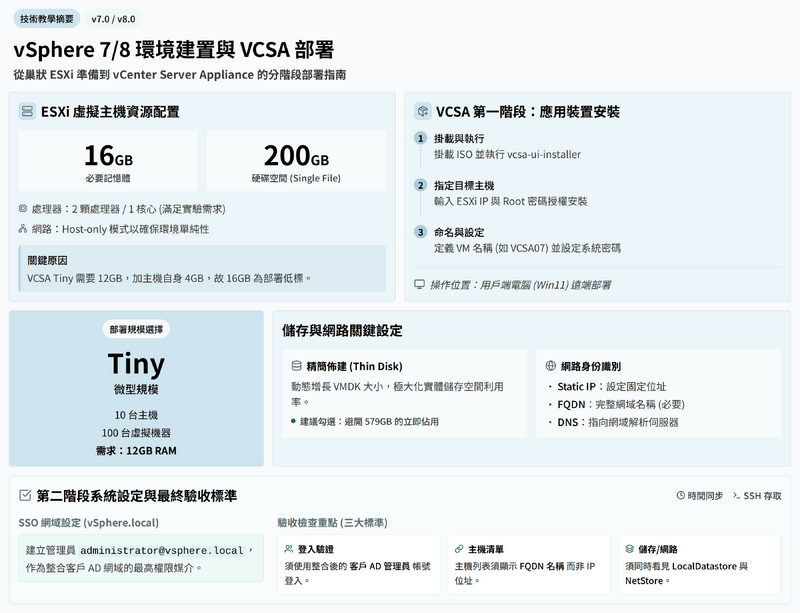Viewport: 800px width, 613px height.
Task: Click the clock icon next to 時間同步
Action: point(682,495)
